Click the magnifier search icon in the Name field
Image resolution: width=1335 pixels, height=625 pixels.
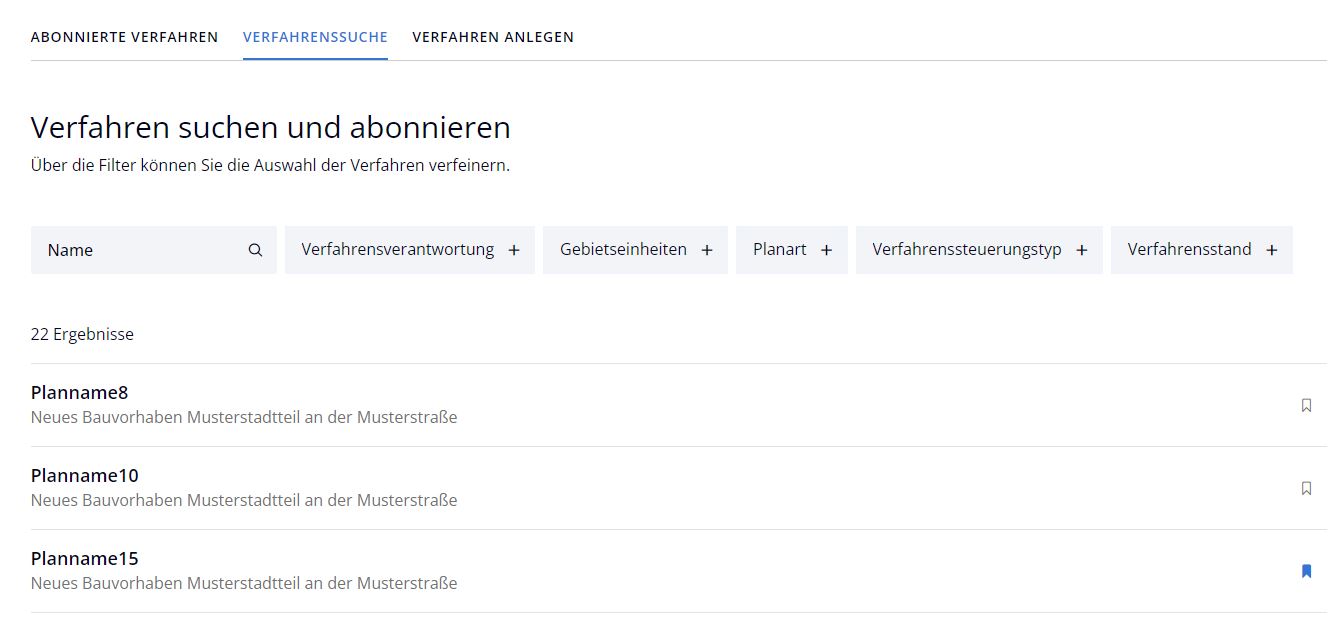point(255,250)
